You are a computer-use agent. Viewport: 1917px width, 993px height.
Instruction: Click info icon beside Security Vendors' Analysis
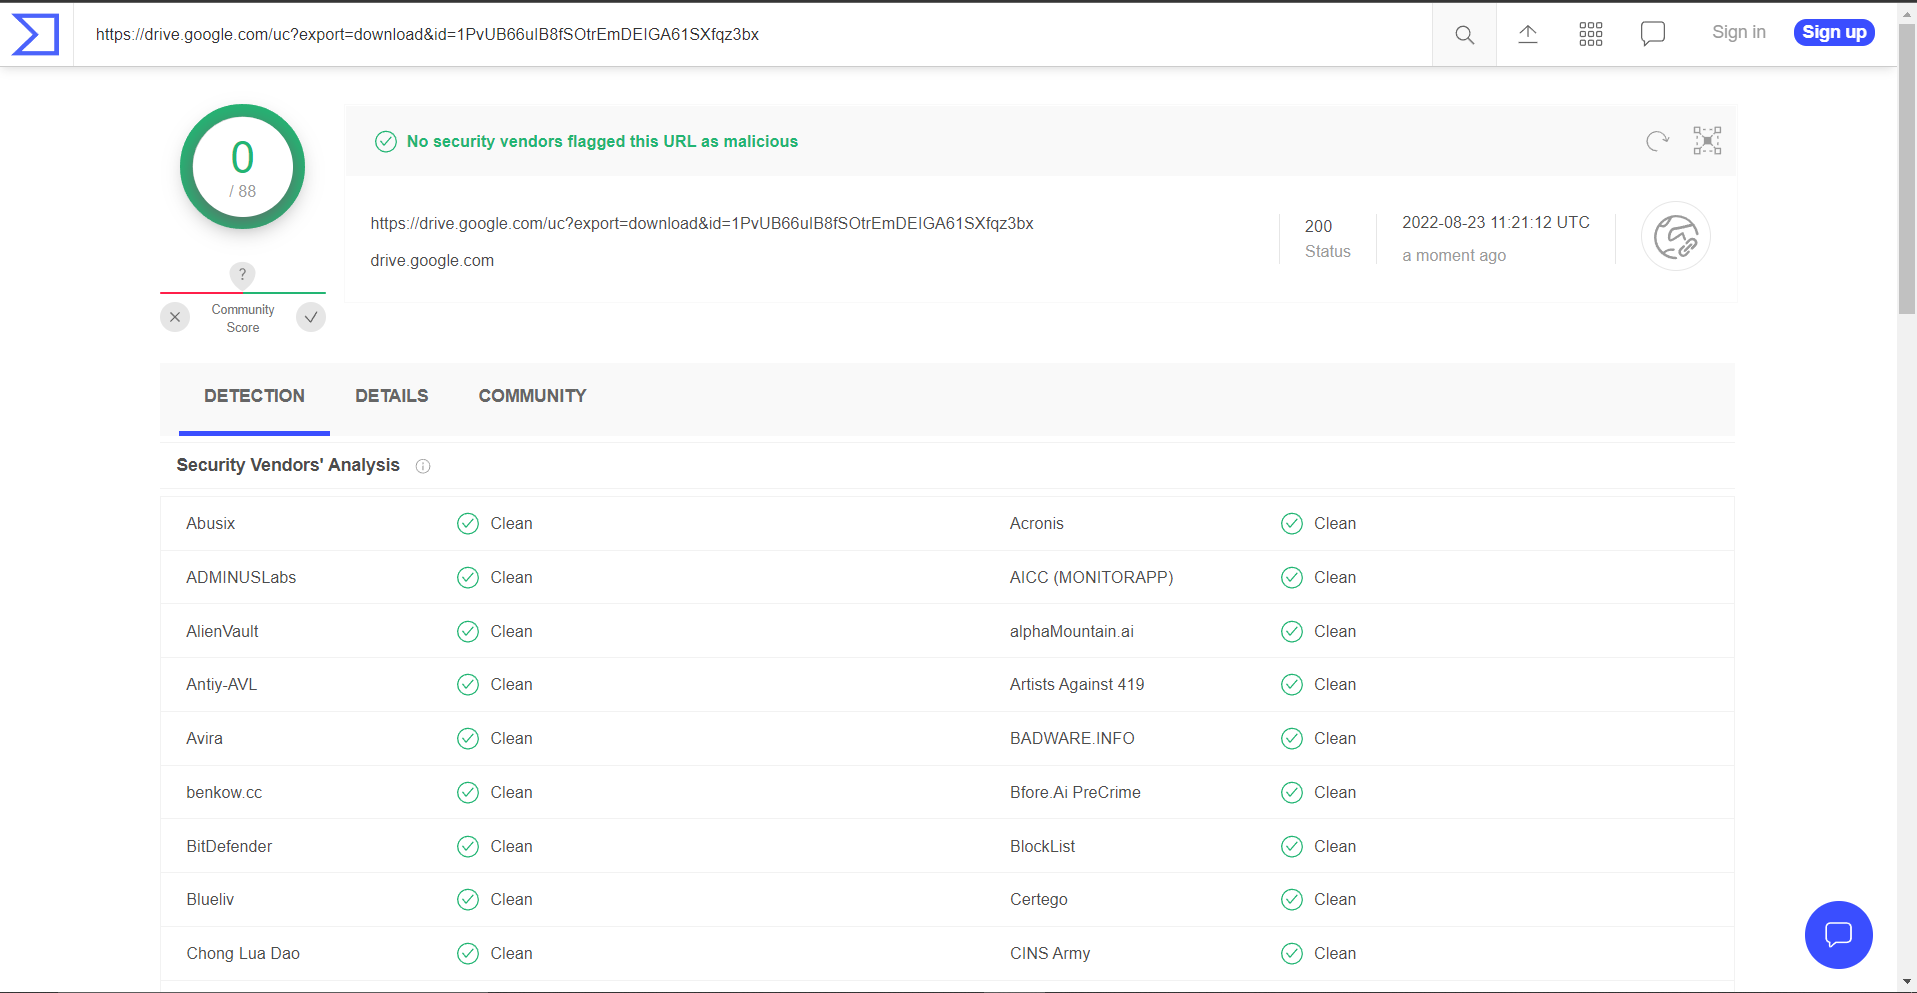[423, 466]
